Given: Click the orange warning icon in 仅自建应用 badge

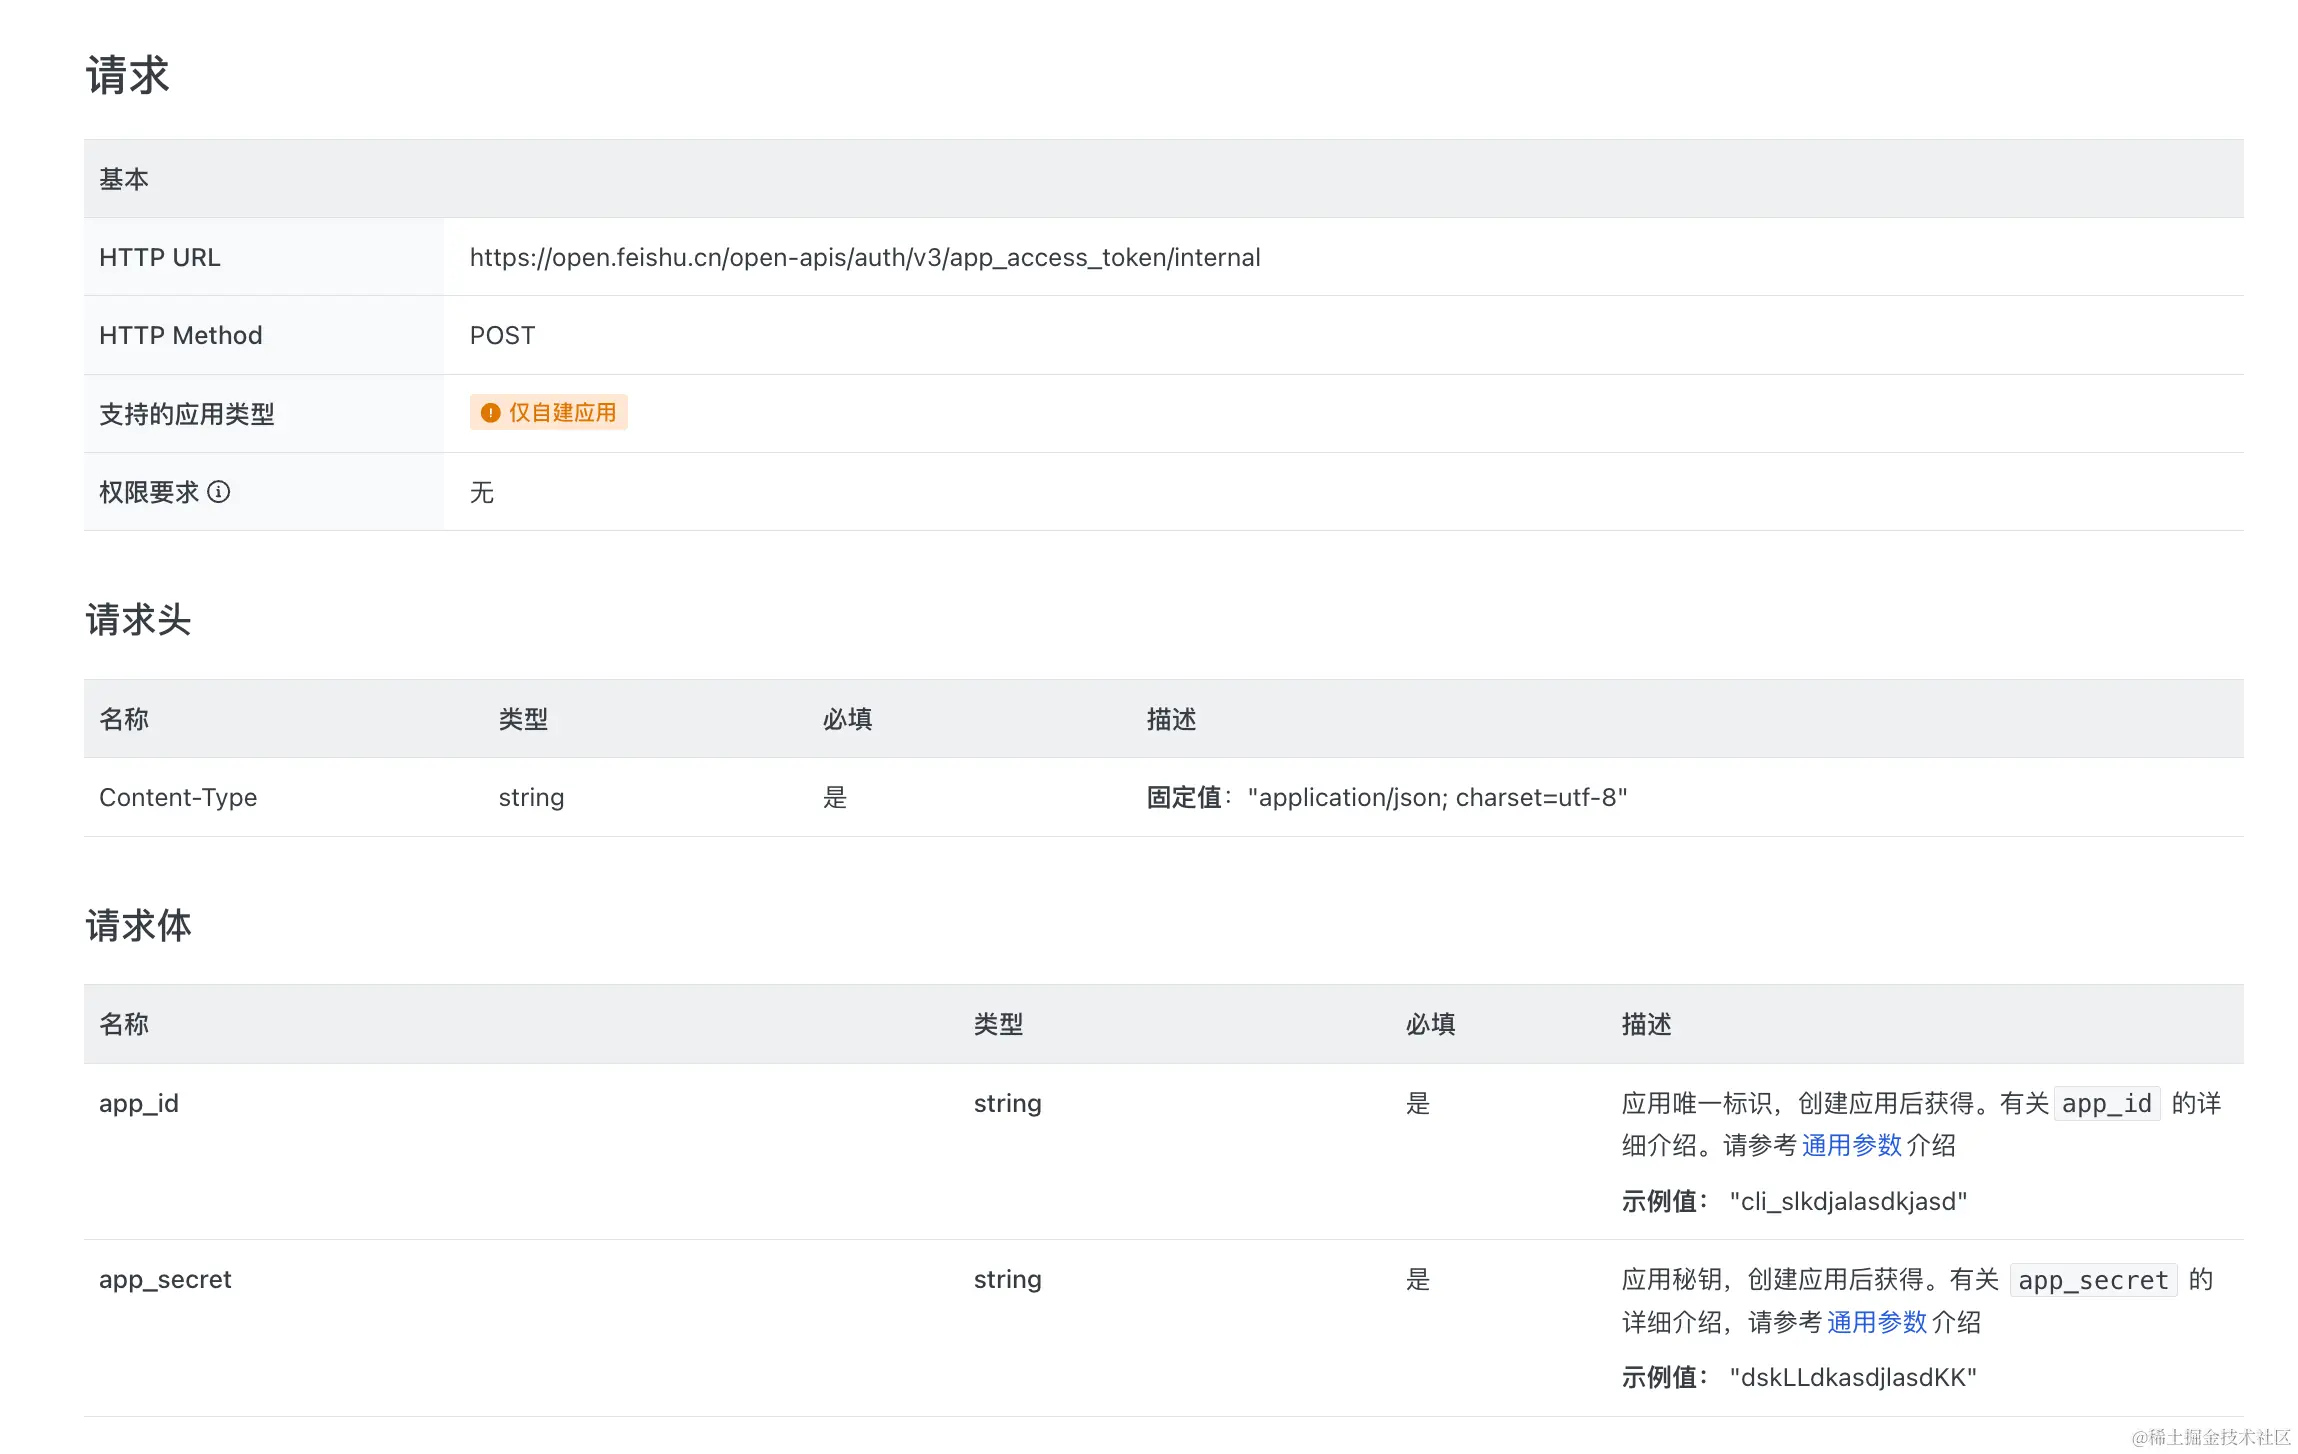Looking at the screenshot, I should click(489, 413).
